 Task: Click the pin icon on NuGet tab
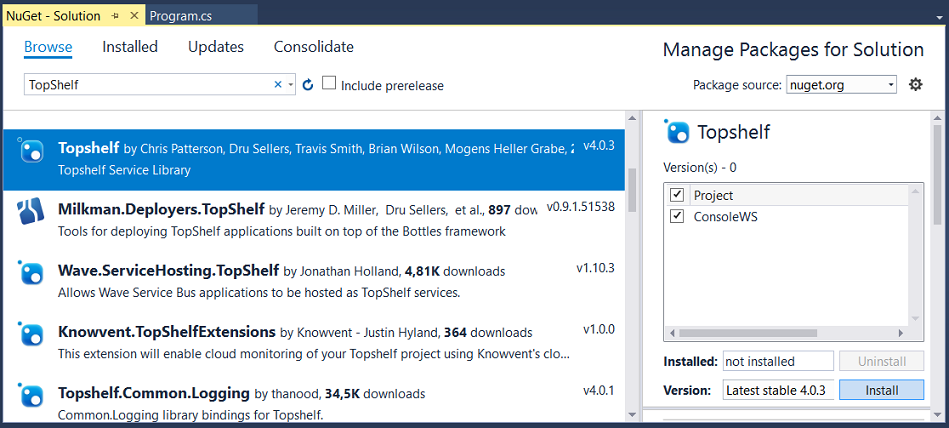pos(116,16)
